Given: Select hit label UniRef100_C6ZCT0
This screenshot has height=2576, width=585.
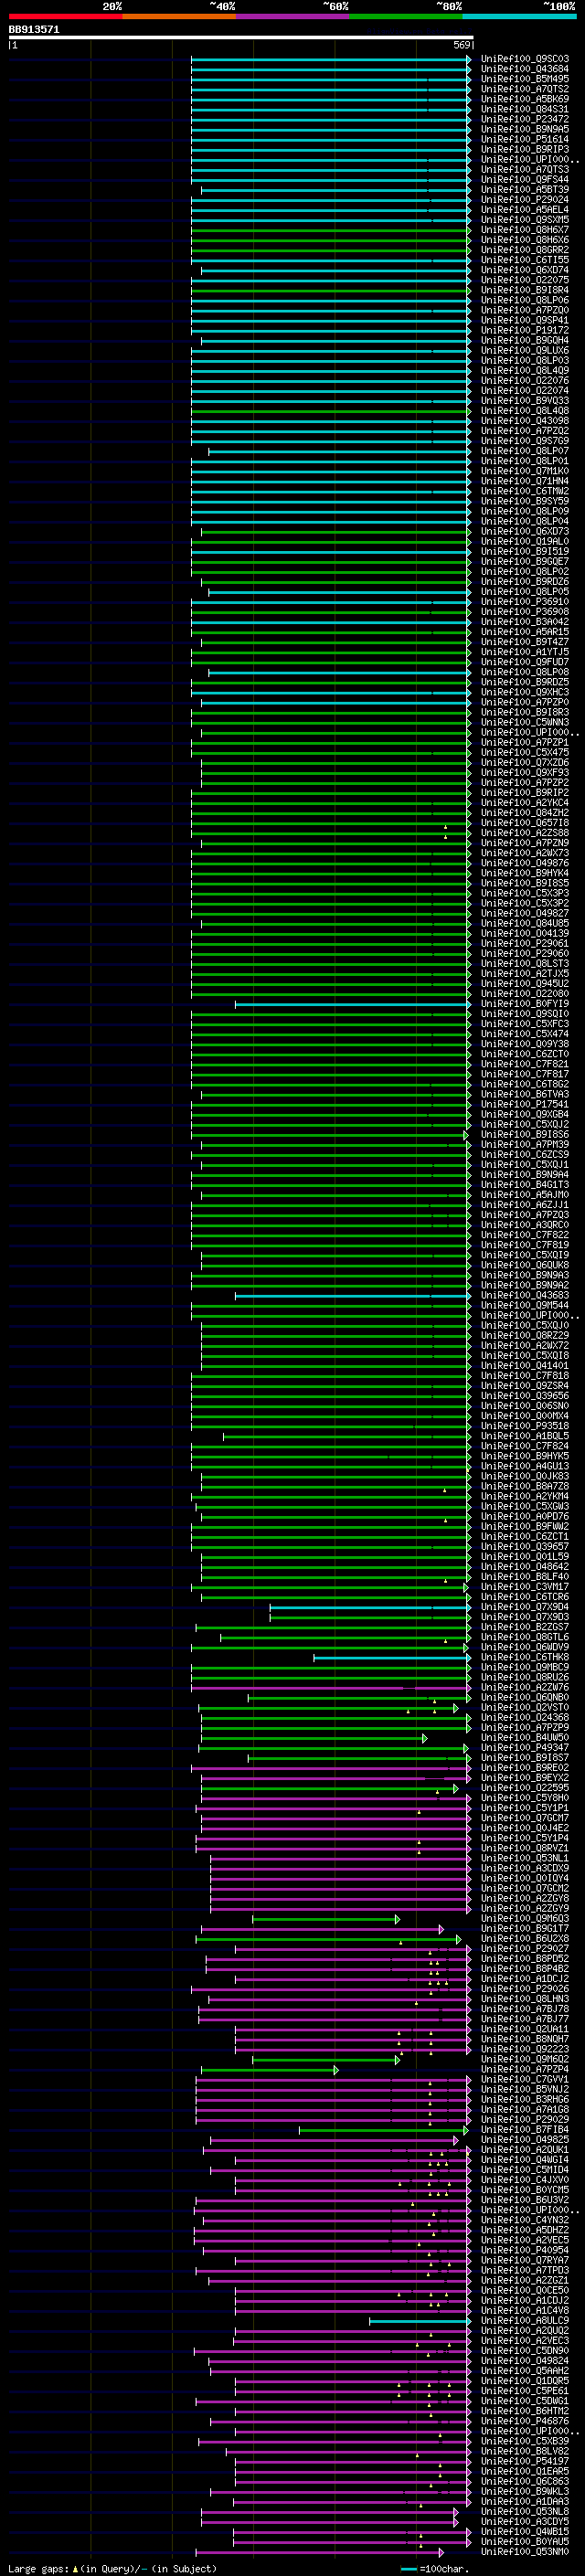Looking at the screenshot, I should point(525,1054).
